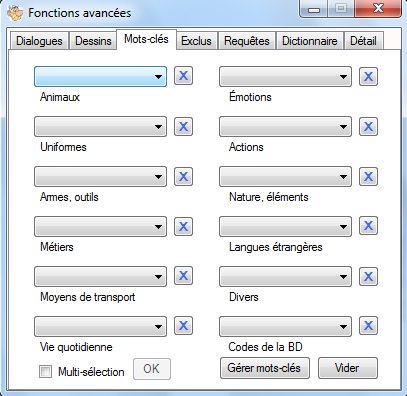The height and width of the screenshot is (396, 407).
Task: Switch to the Dialogues tab
Action: pos(39,41)
